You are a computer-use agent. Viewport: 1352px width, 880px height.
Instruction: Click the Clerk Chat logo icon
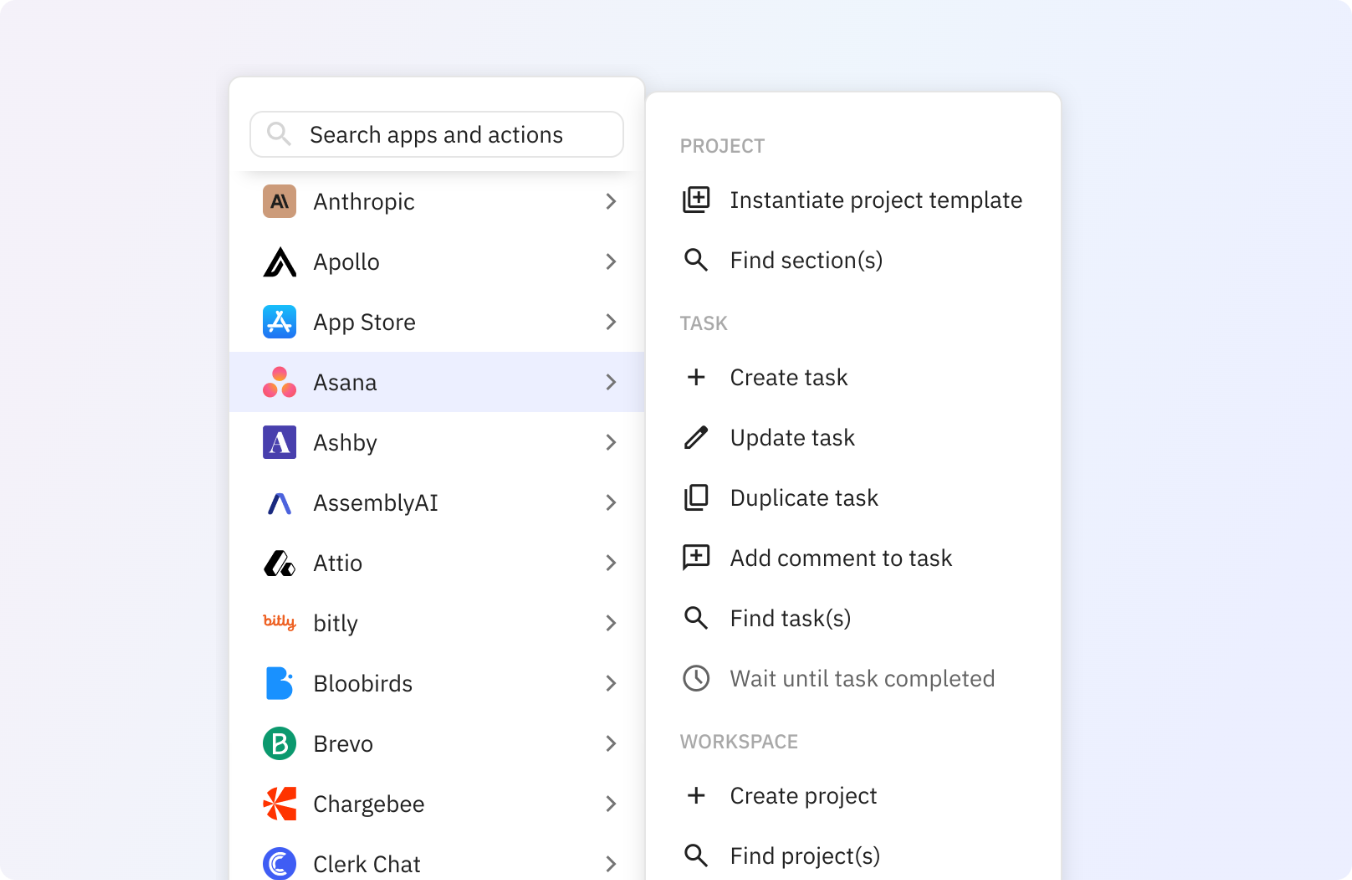point(279,864)
